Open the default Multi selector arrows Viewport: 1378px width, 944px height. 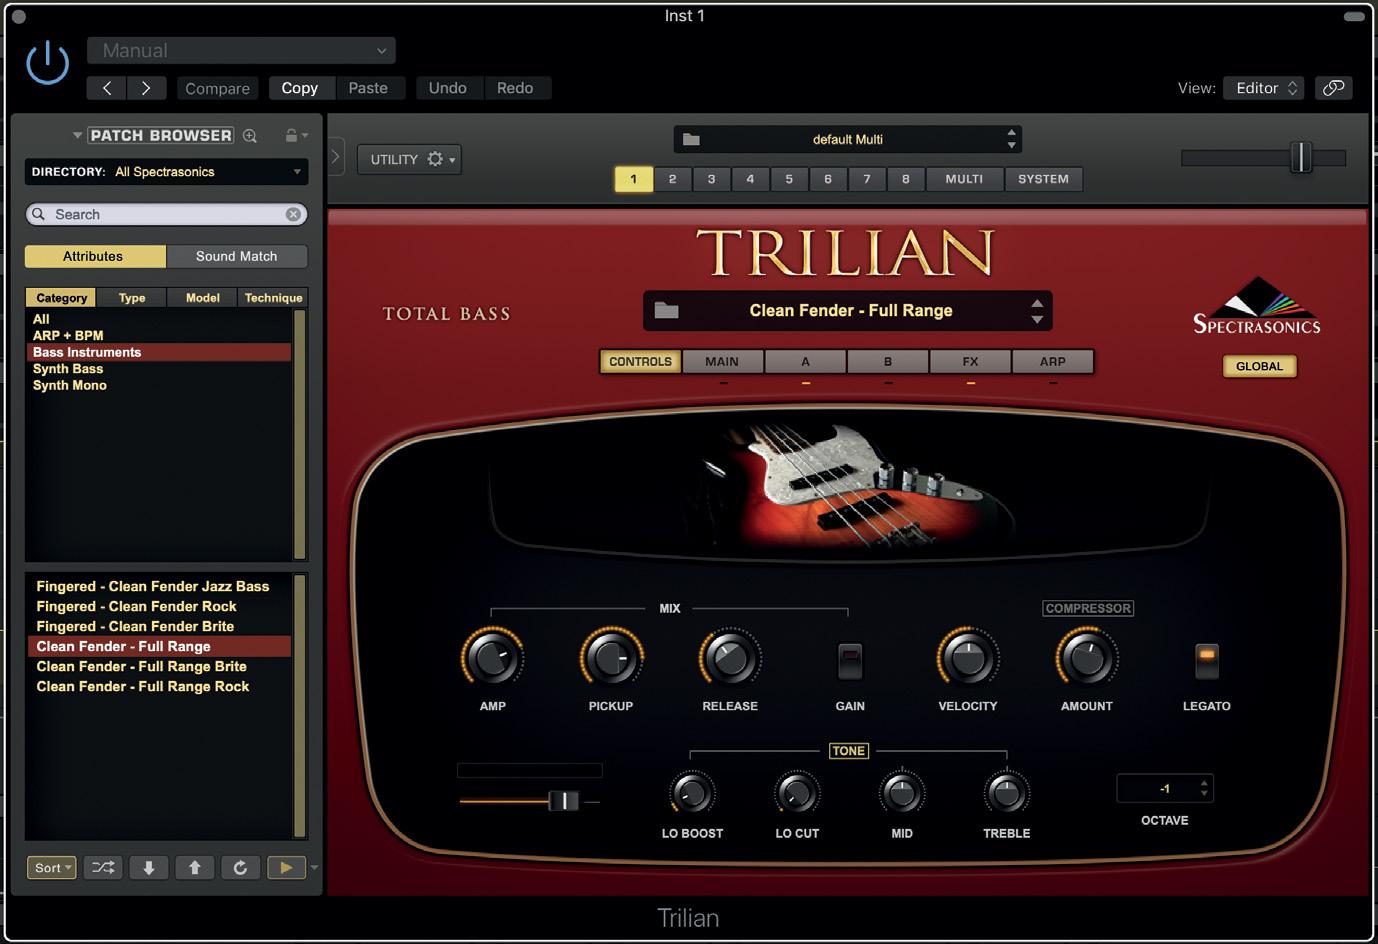(x=1011, y=139)
